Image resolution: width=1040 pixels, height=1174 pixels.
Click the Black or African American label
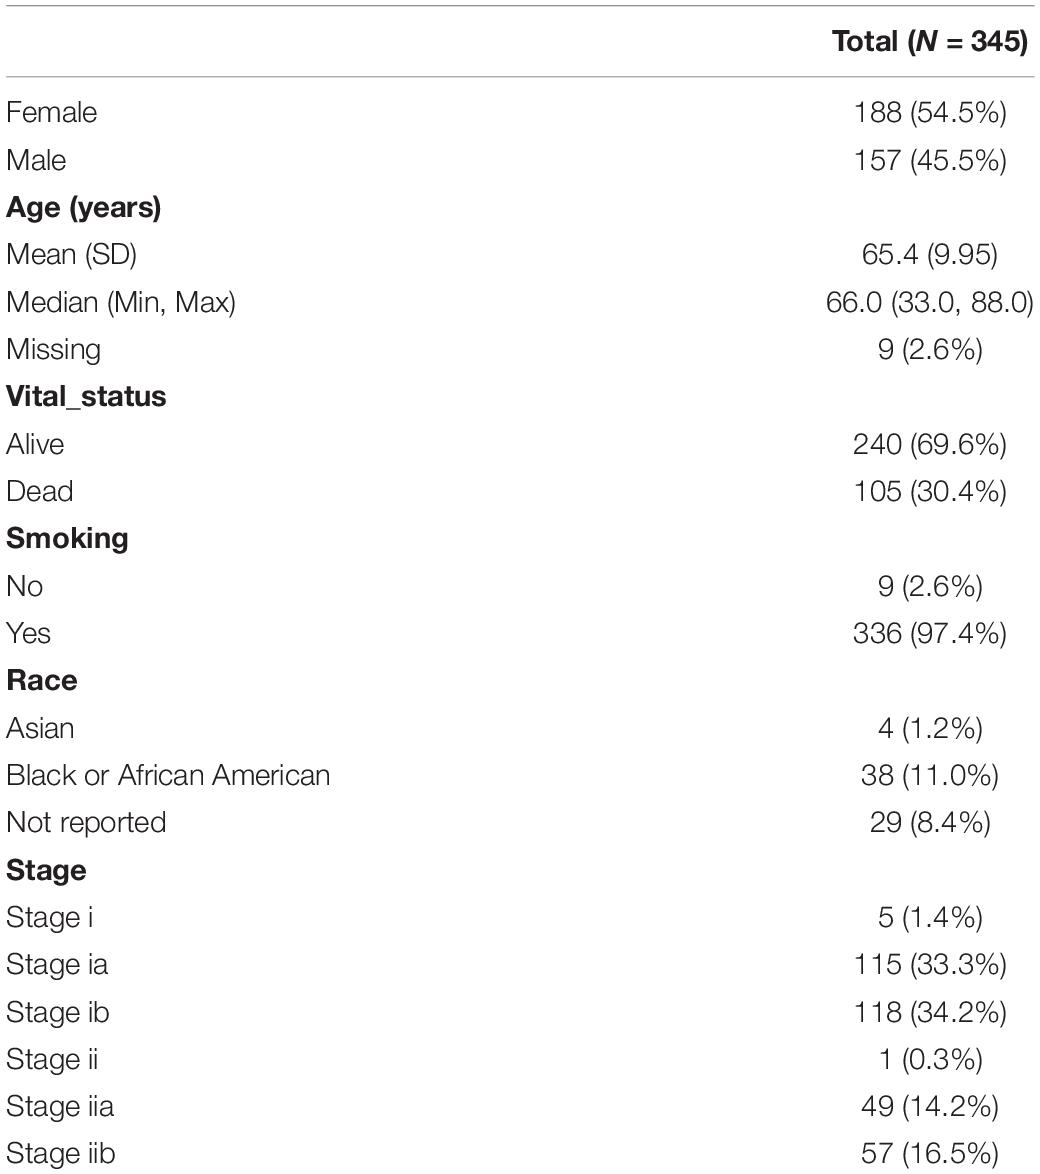click(168, 776)
